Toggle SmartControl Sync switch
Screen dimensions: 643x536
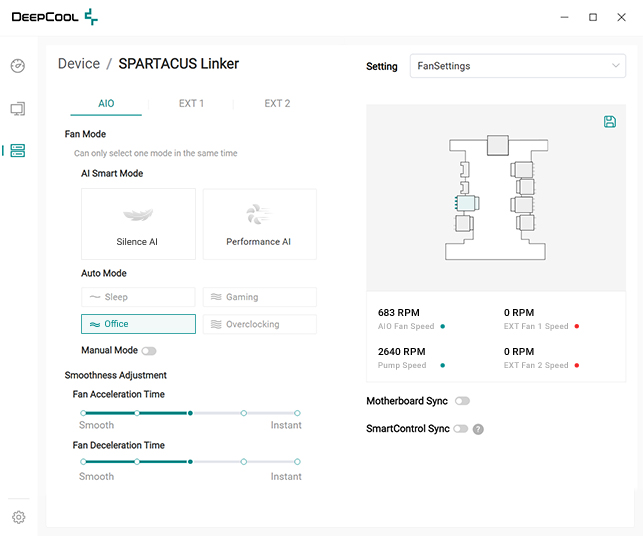click(x=460, y=429)
